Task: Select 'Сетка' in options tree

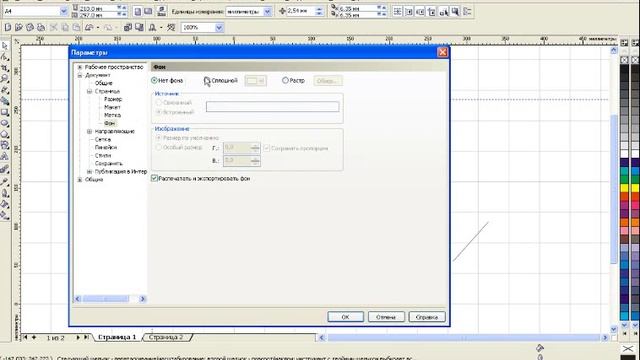Action: (102, 139)
